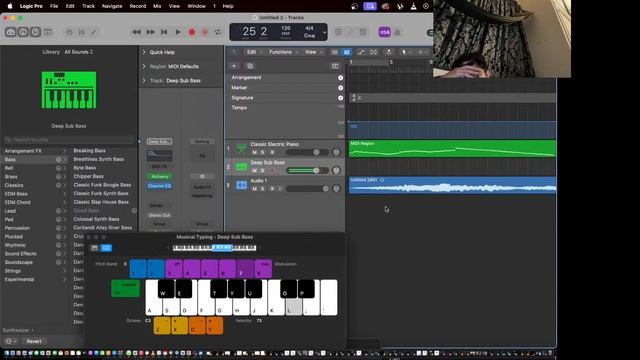Start playback with the Play button
This screenshot has width=640, height=360.
pyautogui.click(x=178, y=32)
